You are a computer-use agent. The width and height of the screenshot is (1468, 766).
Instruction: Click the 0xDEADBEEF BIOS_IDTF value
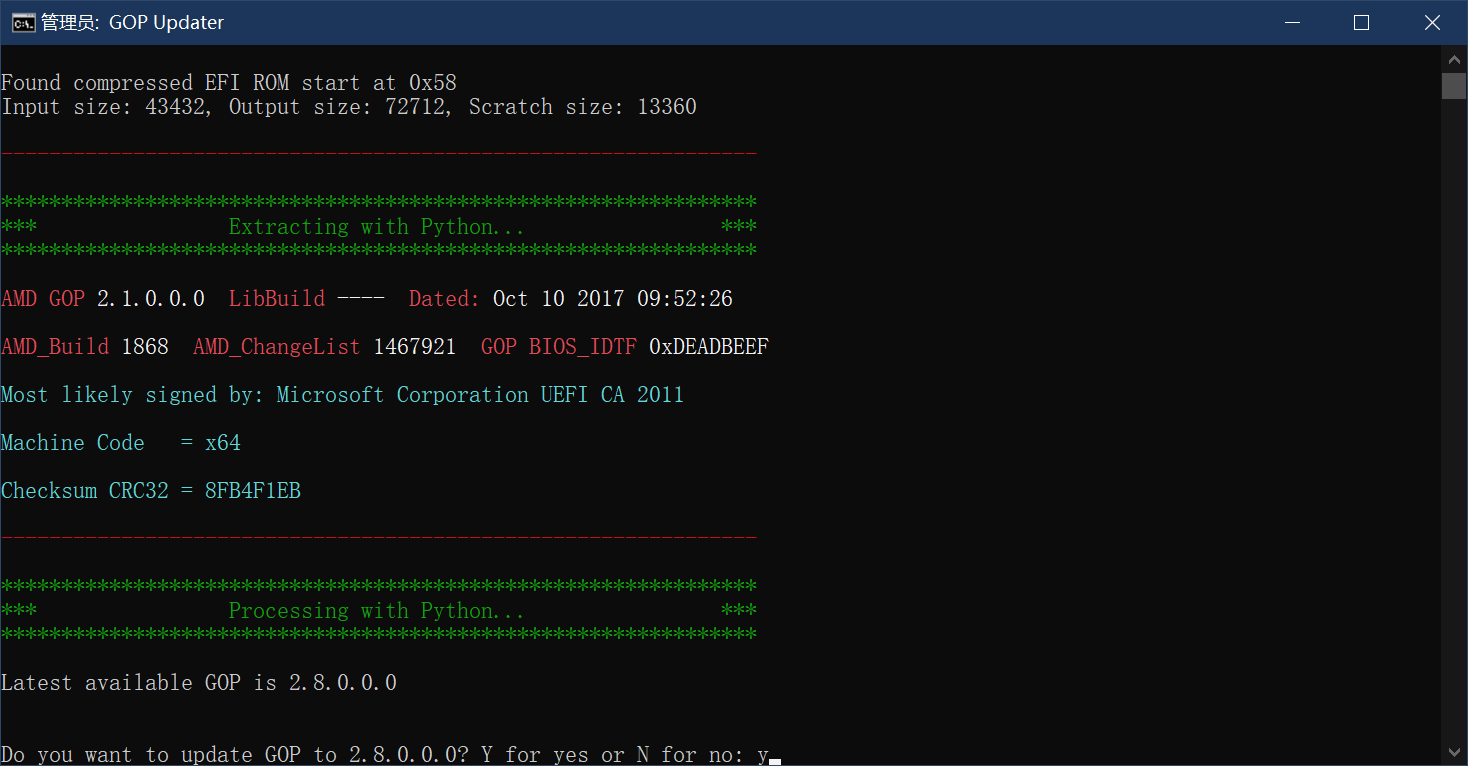point(708,347)
